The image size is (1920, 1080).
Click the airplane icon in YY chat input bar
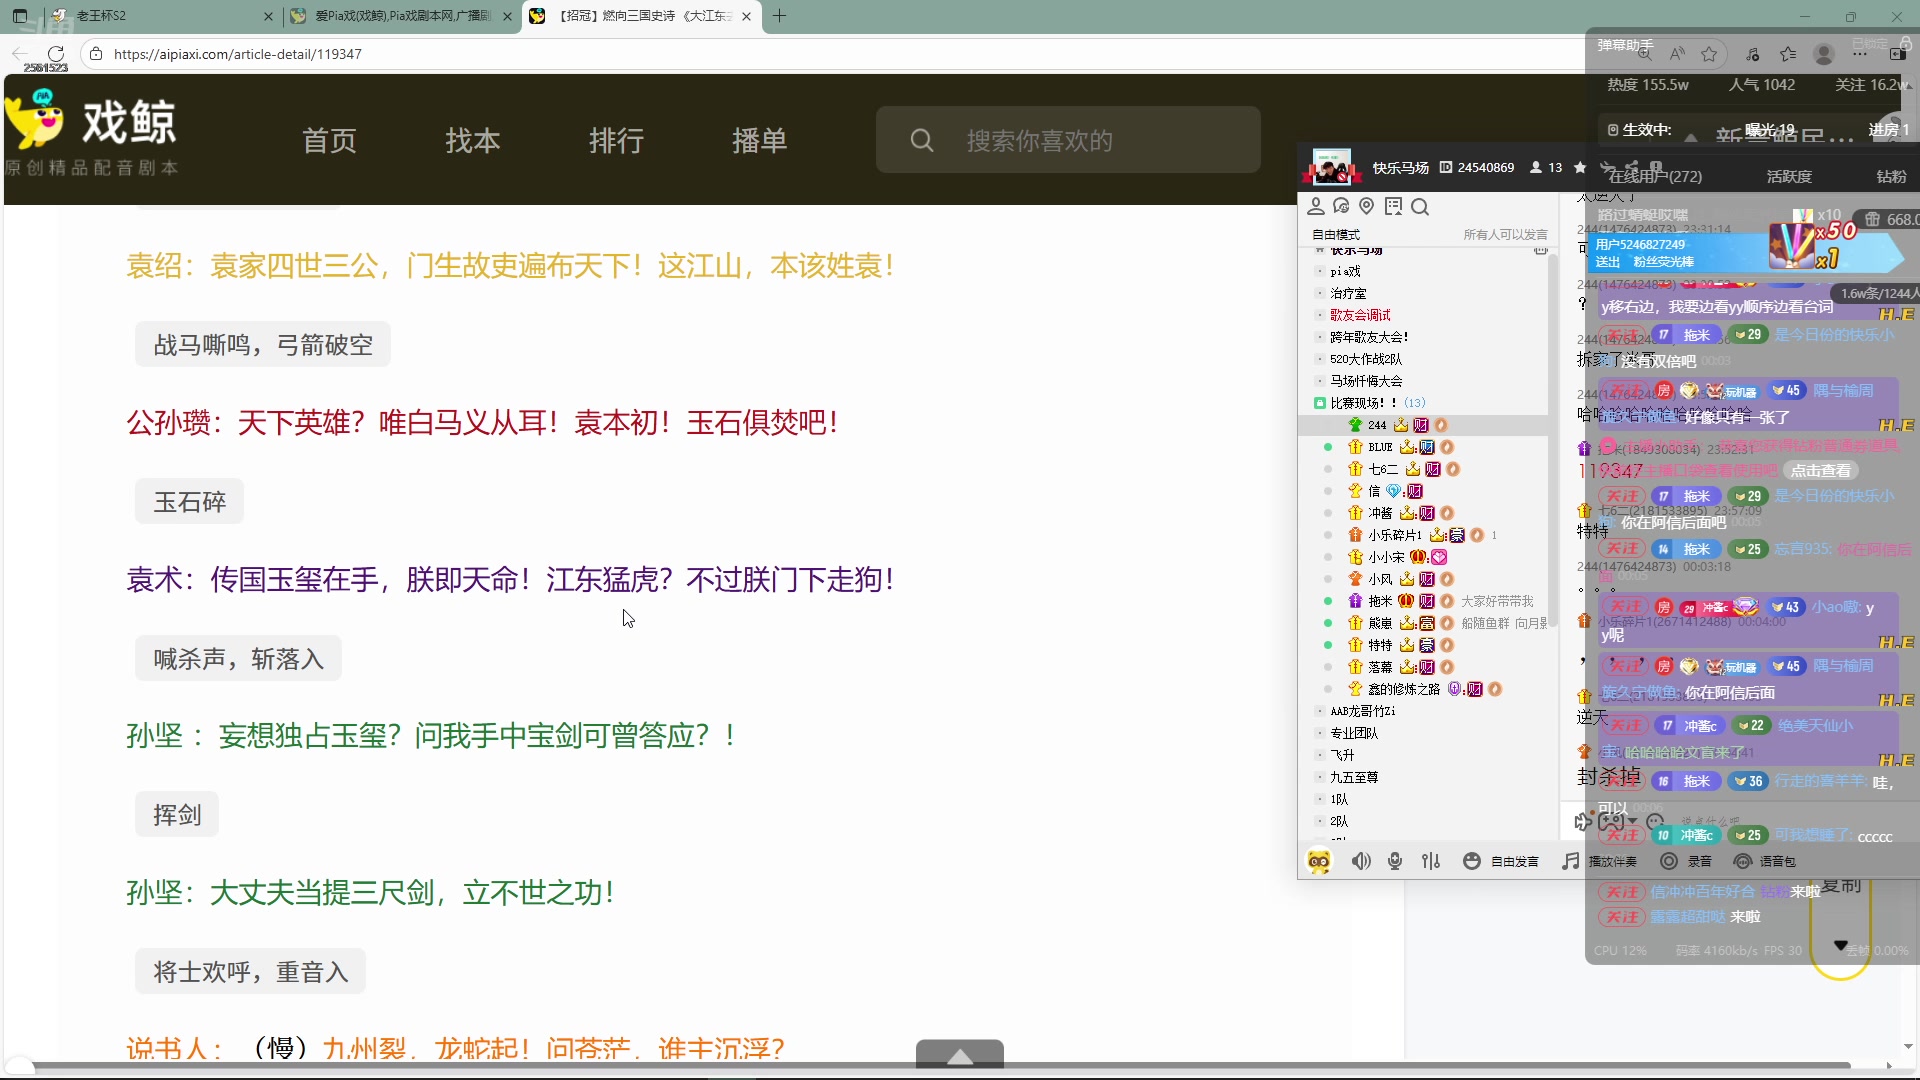(1582, 822)
